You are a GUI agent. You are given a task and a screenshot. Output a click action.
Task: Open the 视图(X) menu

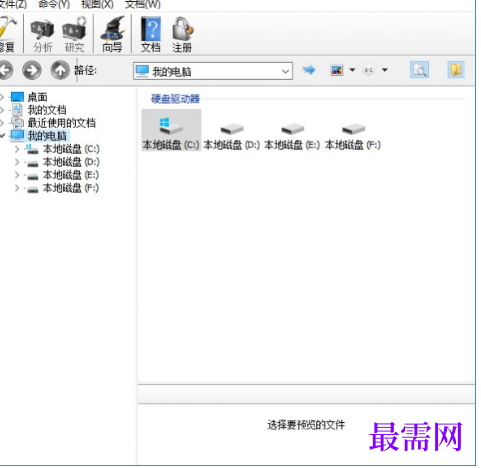pos(97,4)
